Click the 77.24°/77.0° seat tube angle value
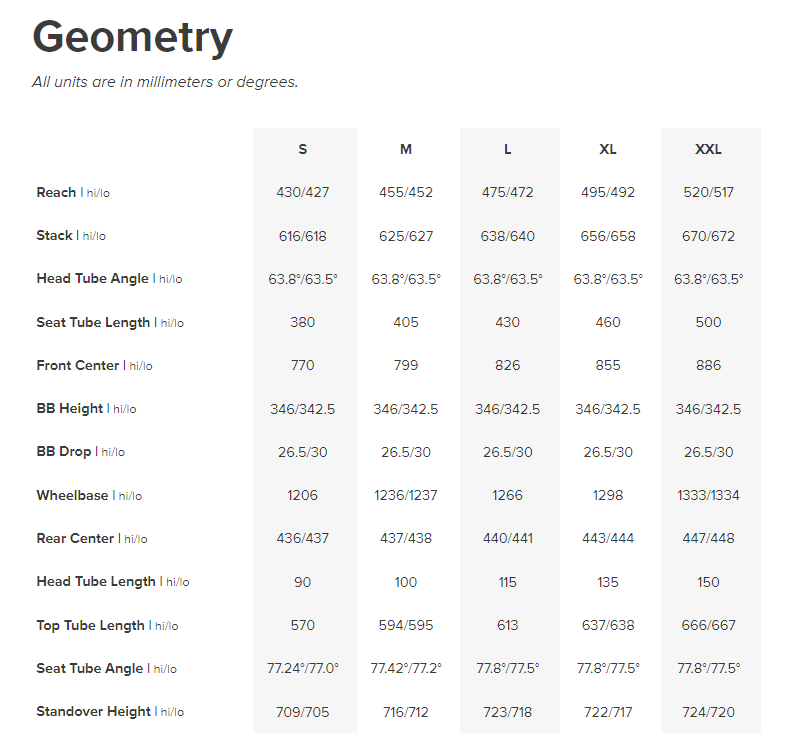The image size is (788, 750). 303,668
